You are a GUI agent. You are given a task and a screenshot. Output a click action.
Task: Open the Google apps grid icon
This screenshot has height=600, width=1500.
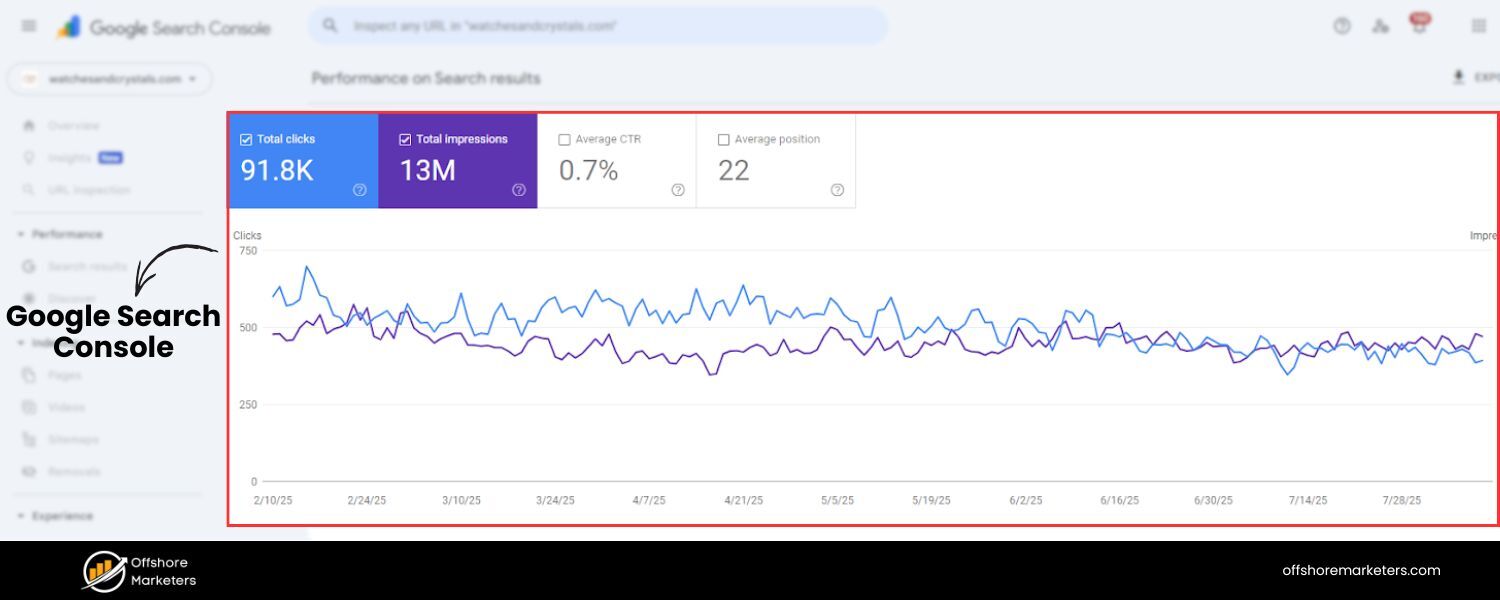[1481, 26]
